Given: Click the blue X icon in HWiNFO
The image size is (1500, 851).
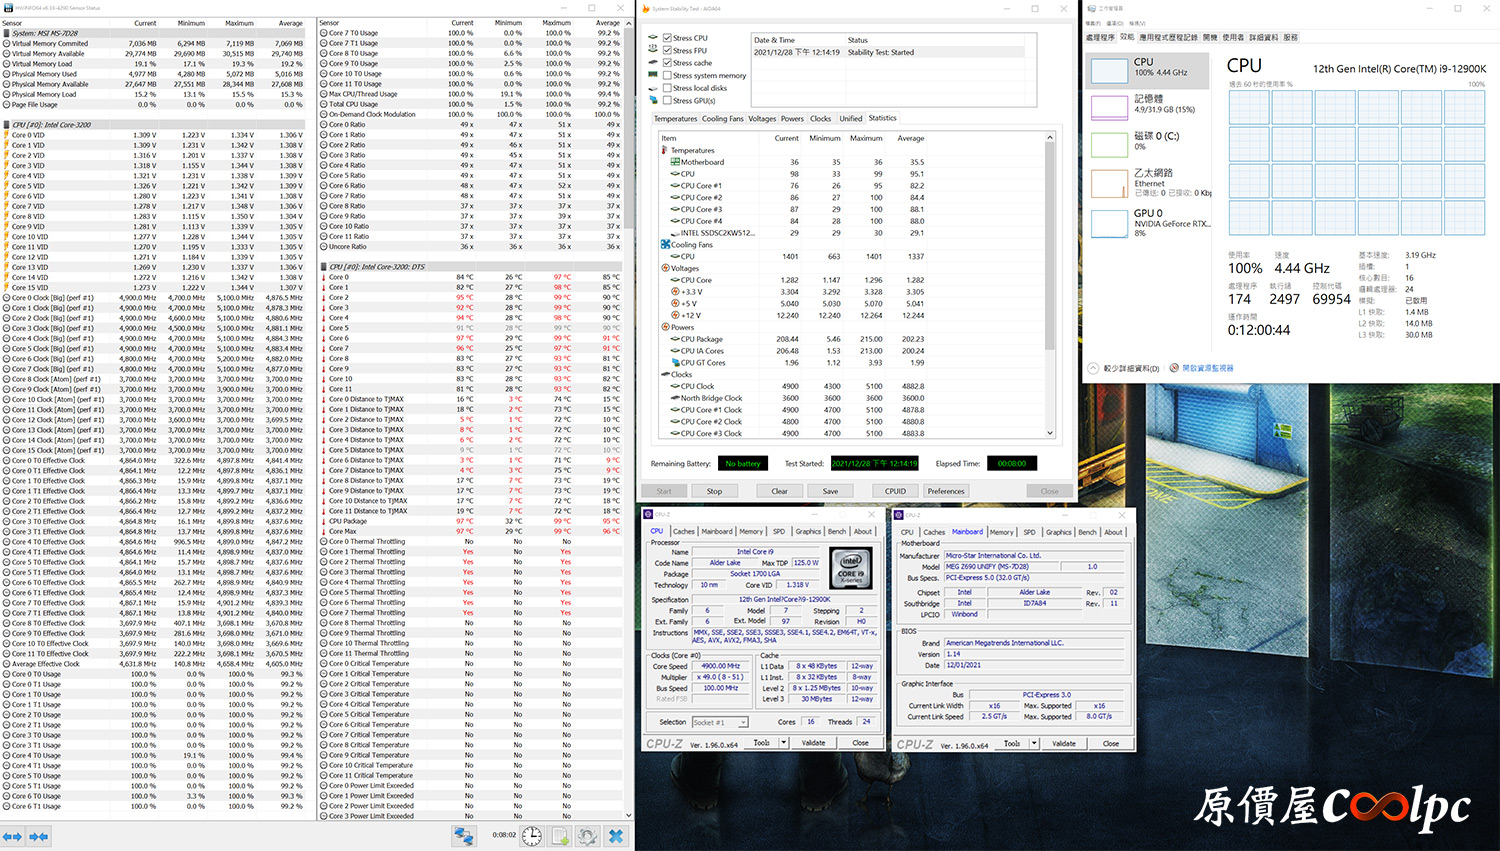Looking at the screenshot, I should pos(616,835).
